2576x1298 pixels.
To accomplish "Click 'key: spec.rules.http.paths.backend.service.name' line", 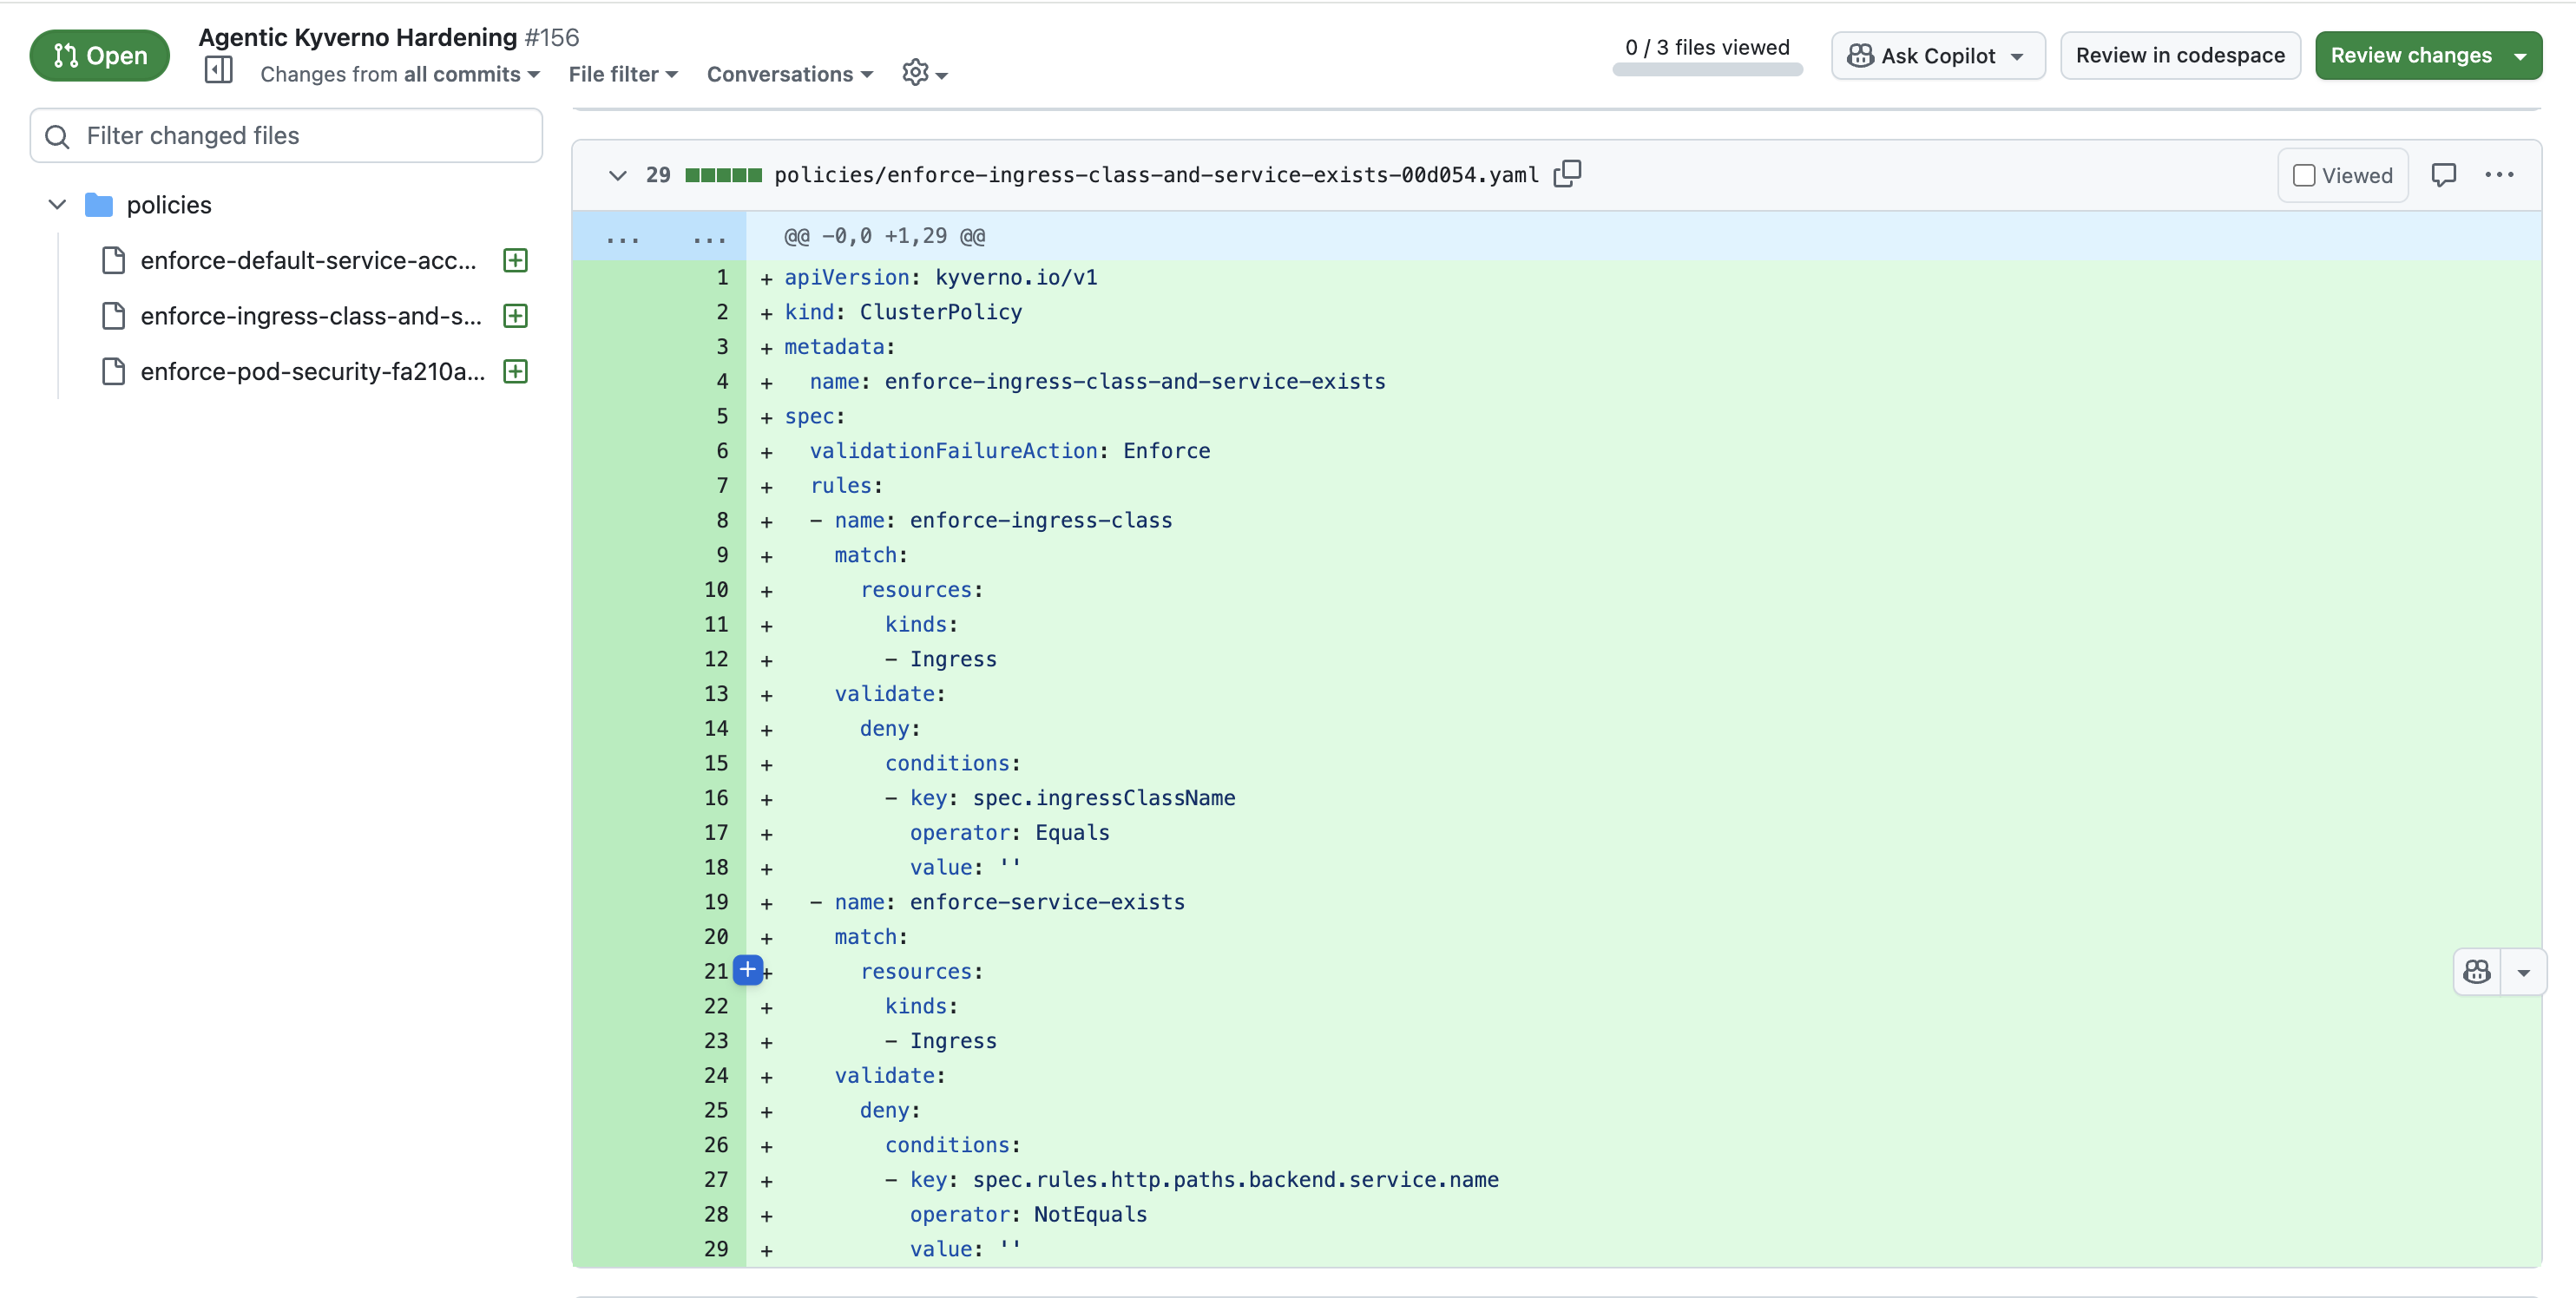I will click(x=1204, y=1180).
